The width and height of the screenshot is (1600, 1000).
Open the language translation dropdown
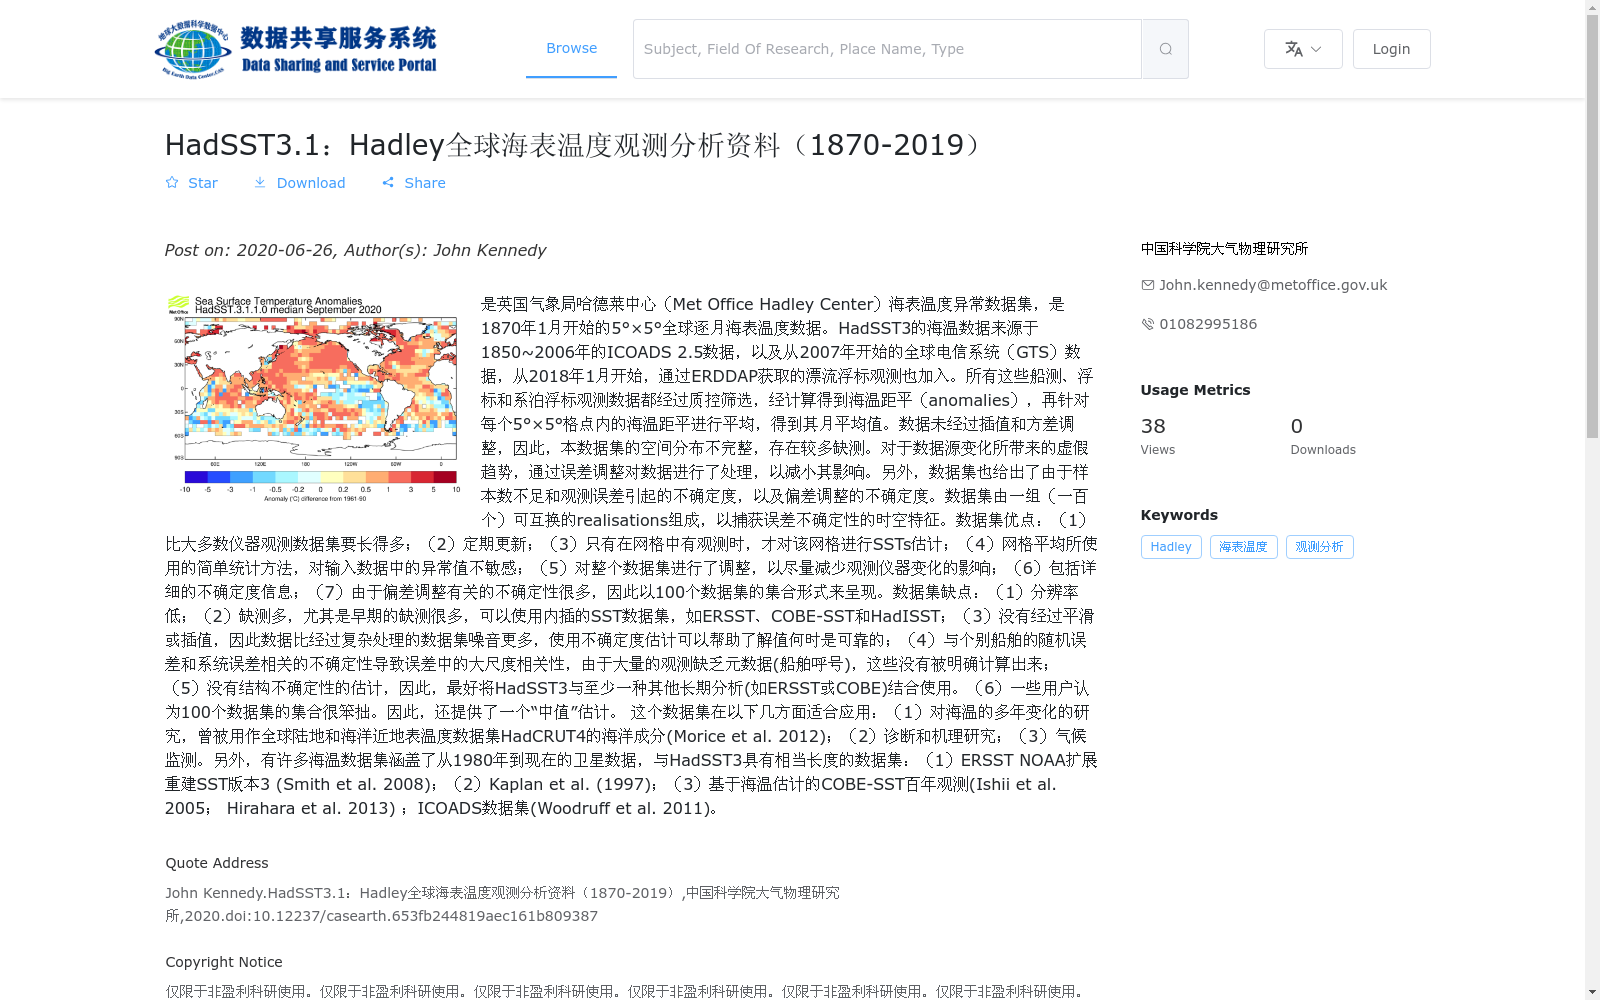1303,49
